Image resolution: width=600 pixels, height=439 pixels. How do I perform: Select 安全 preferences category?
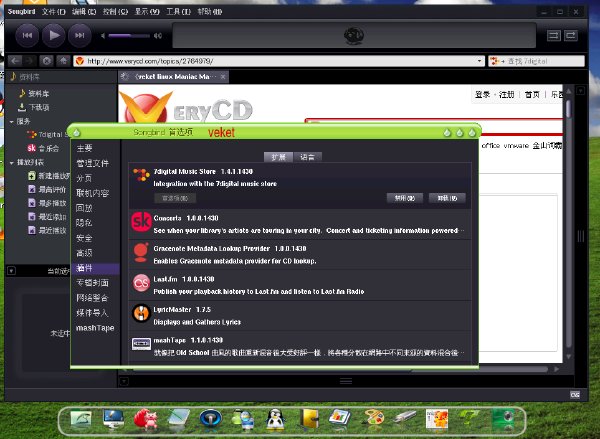click(x=84, y=238)
